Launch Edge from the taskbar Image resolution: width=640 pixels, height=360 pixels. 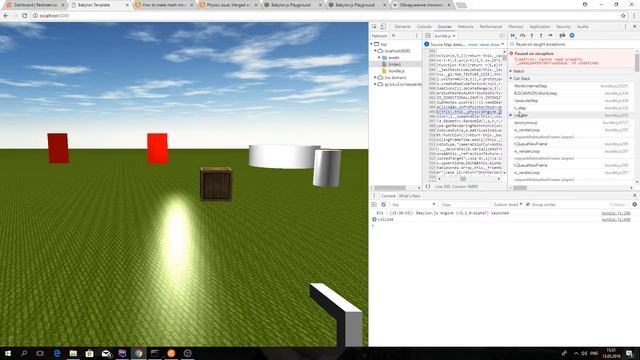(x=57, y=353)
